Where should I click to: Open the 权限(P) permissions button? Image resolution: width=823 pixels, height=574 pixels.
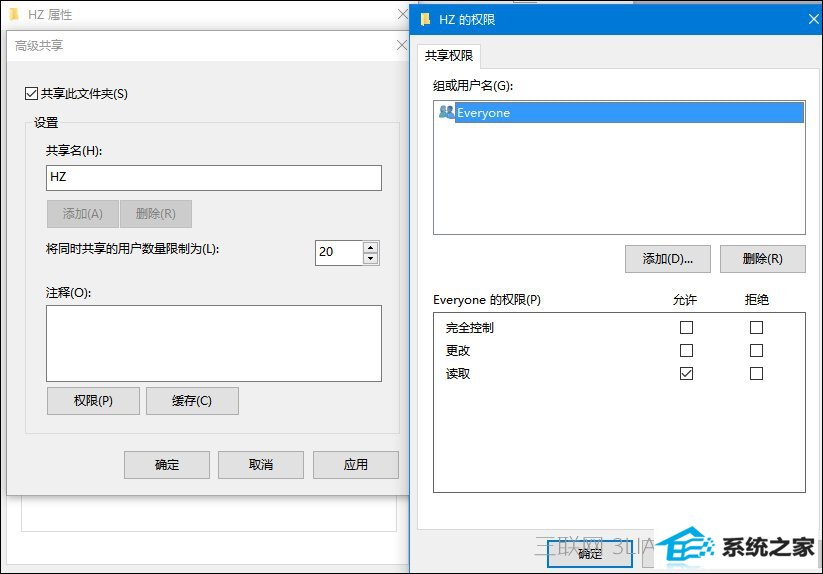coord(93,401)
